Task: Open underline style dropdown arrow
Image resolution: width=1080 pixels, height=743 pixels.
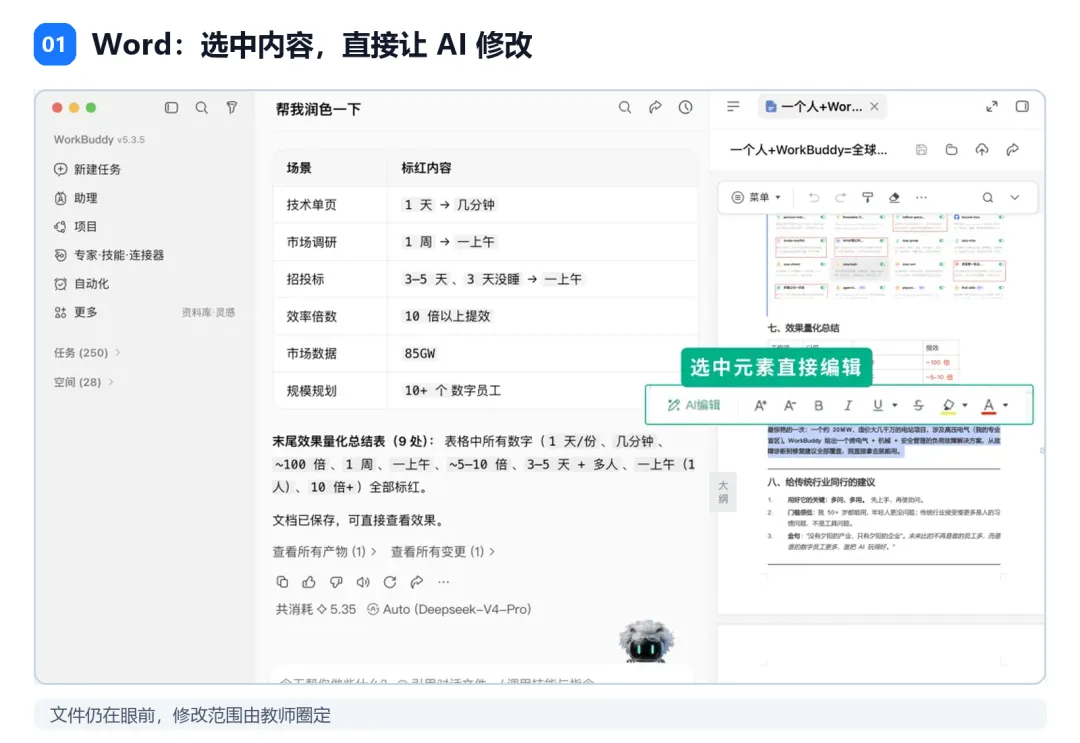Action: point(895,406)
